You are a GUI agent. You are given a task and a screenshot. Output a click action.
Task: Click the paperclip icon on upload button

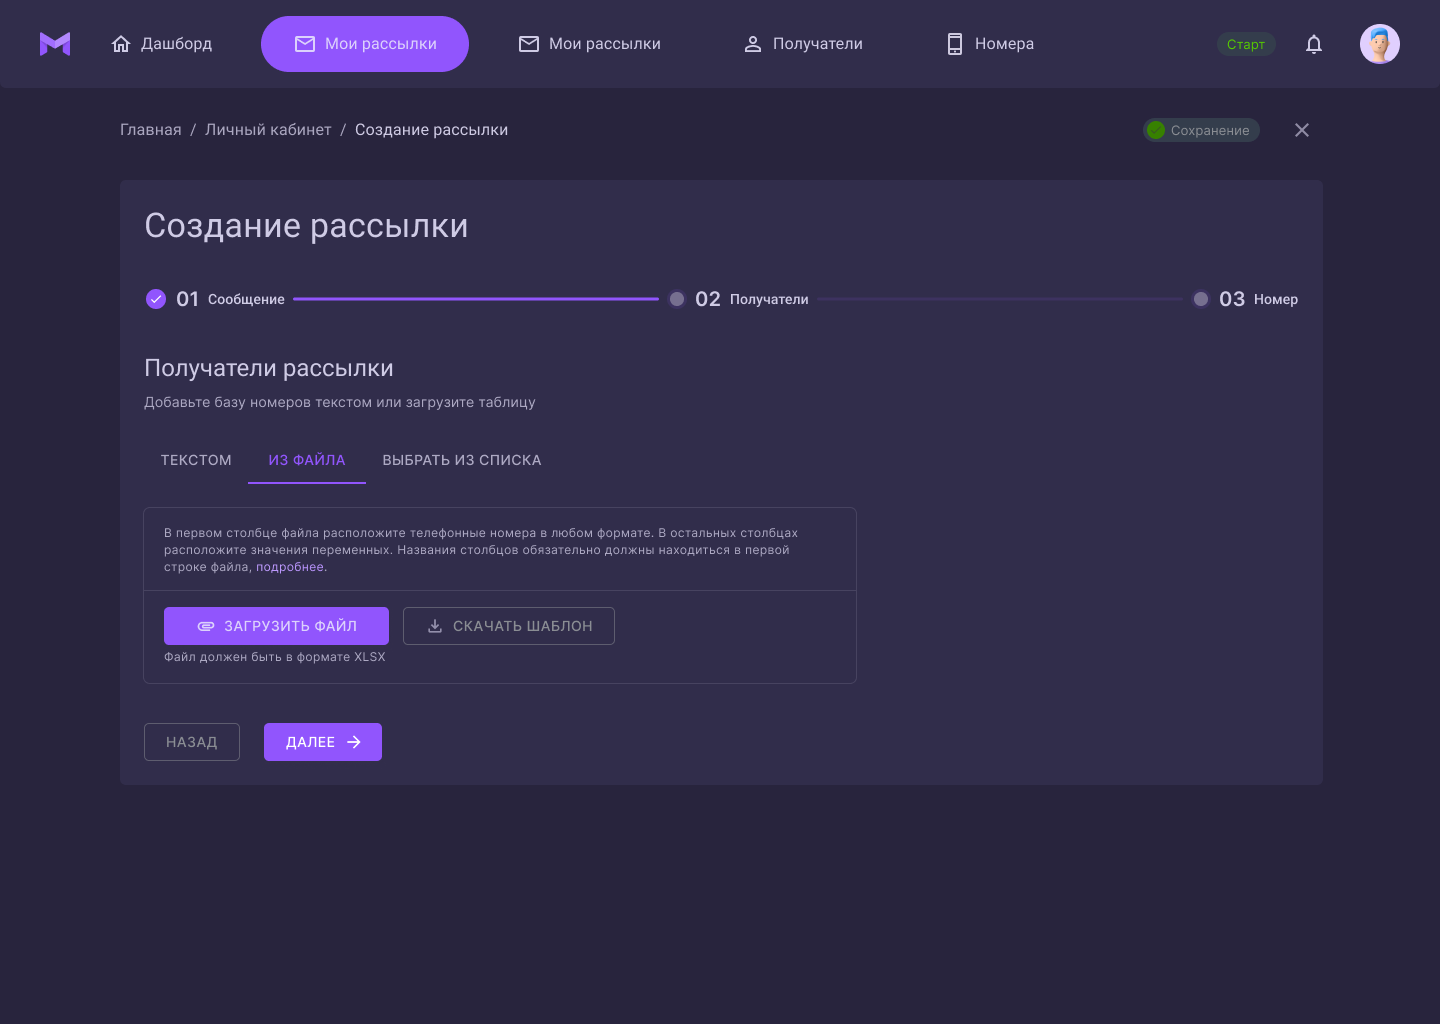[x=206, y=626]
